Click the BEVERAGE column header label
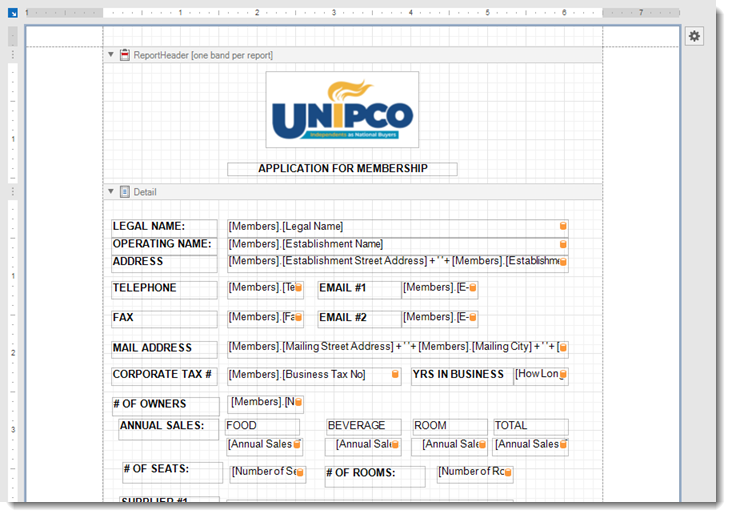This screenshot has width=731, height=517. coord(363,426)
